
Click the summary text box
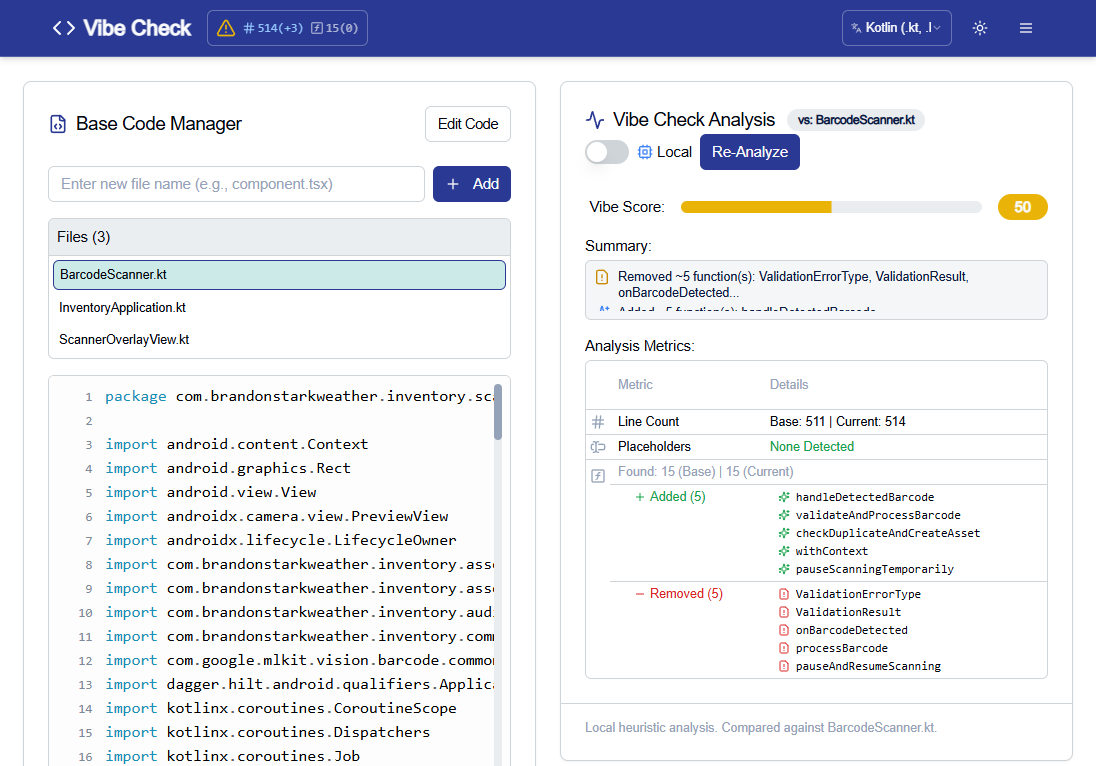tap(816, 290)
